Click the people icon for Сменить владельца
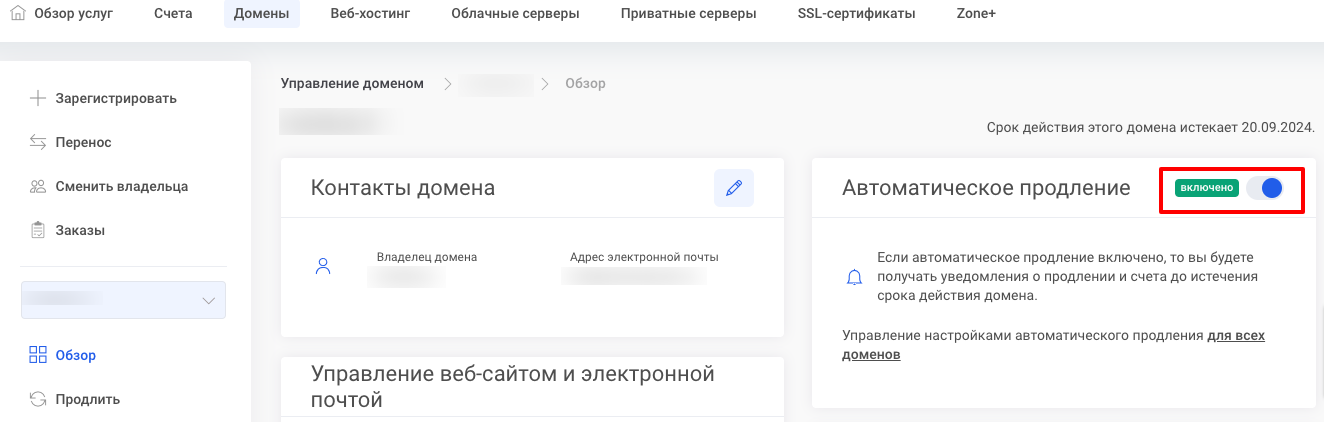Screen dimensions: 1324x422 click(38, 186)
